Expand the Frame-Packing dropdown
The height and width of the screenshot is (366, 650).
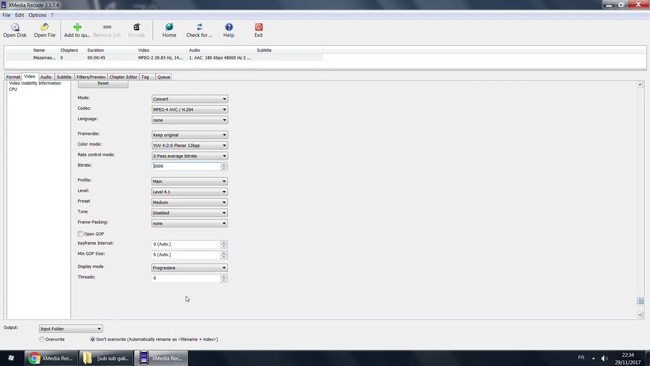tap(189, 223)
